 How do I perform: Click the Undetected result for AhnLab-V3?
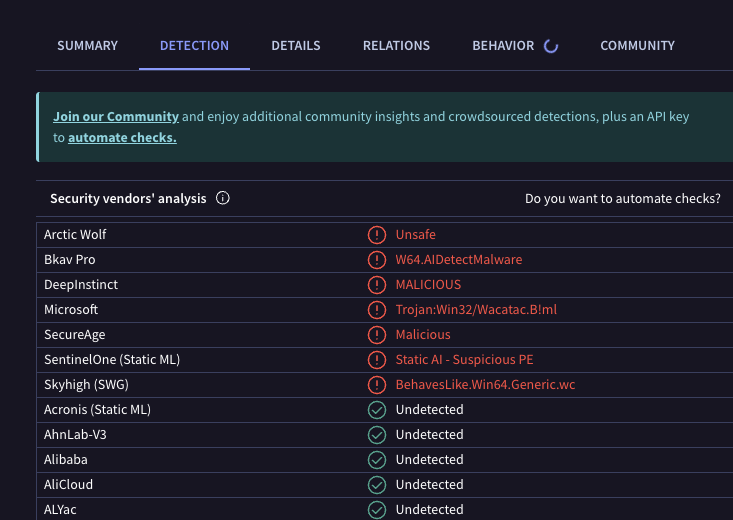pos(430,434)
